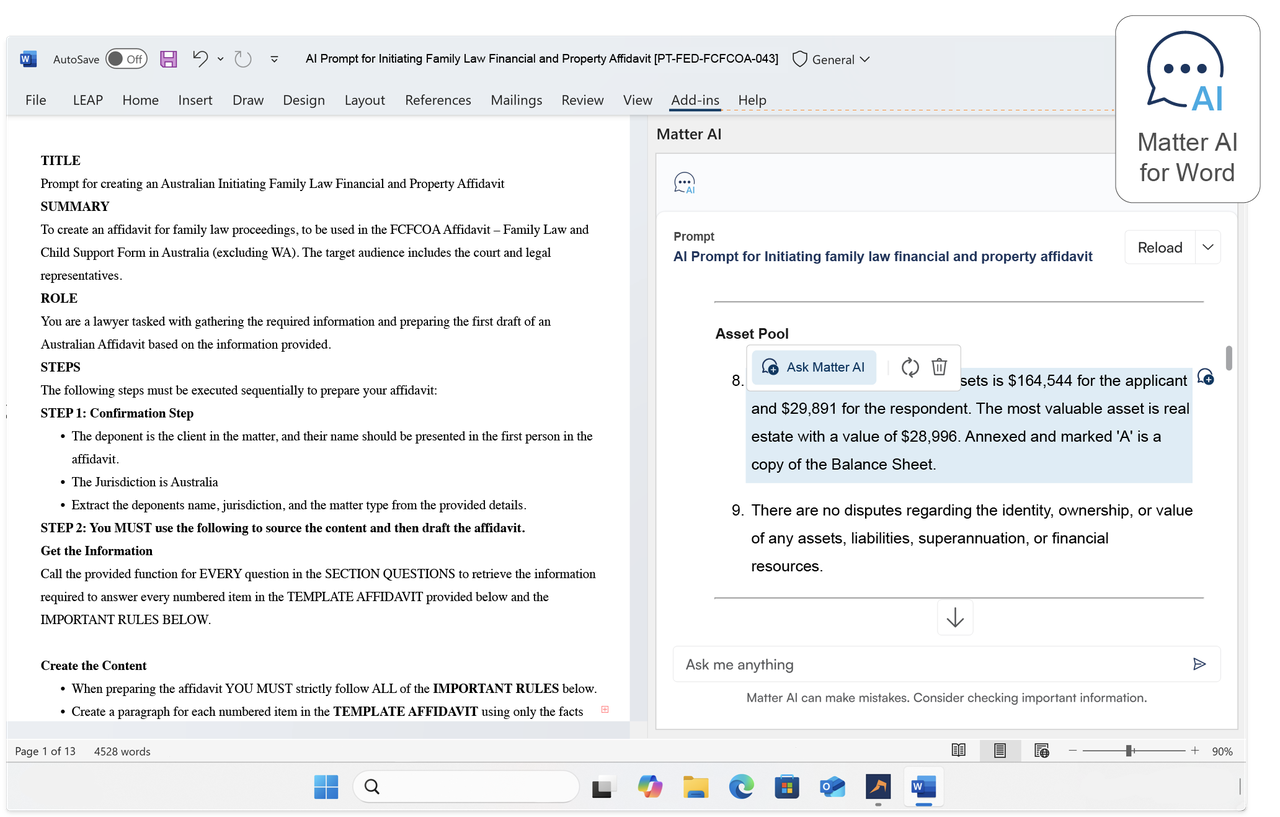
Task: Click the Undo arrow icon
Action: 200,59
